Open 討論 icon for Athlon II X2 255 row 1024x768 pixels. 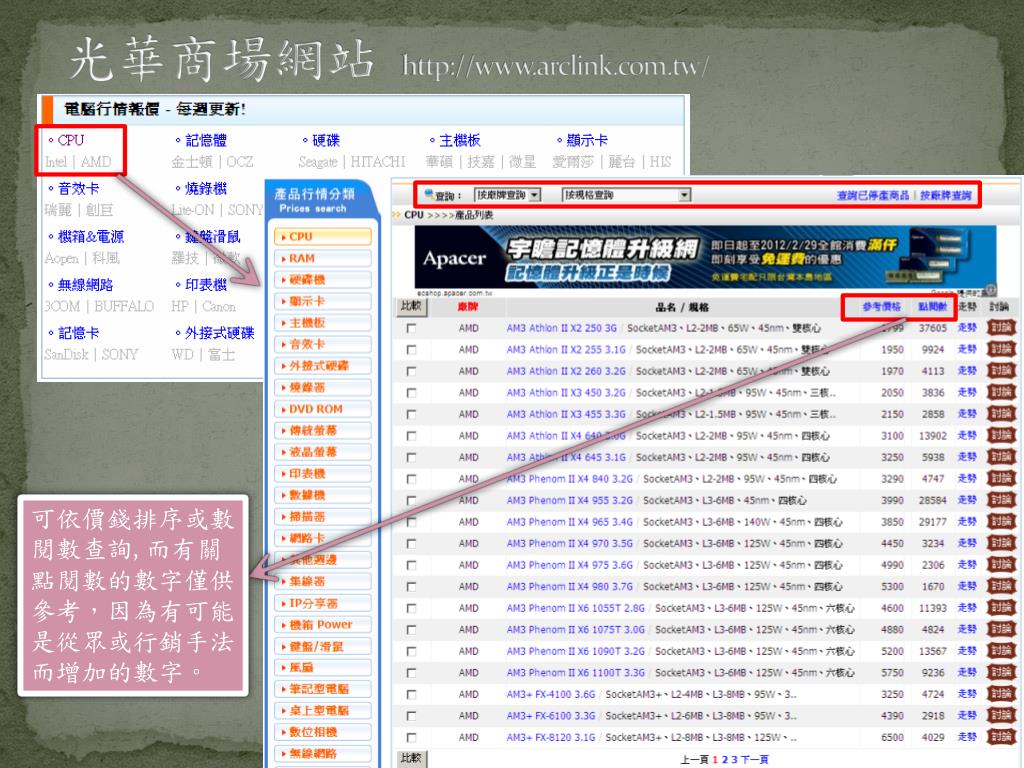[x=1000, y=349]
